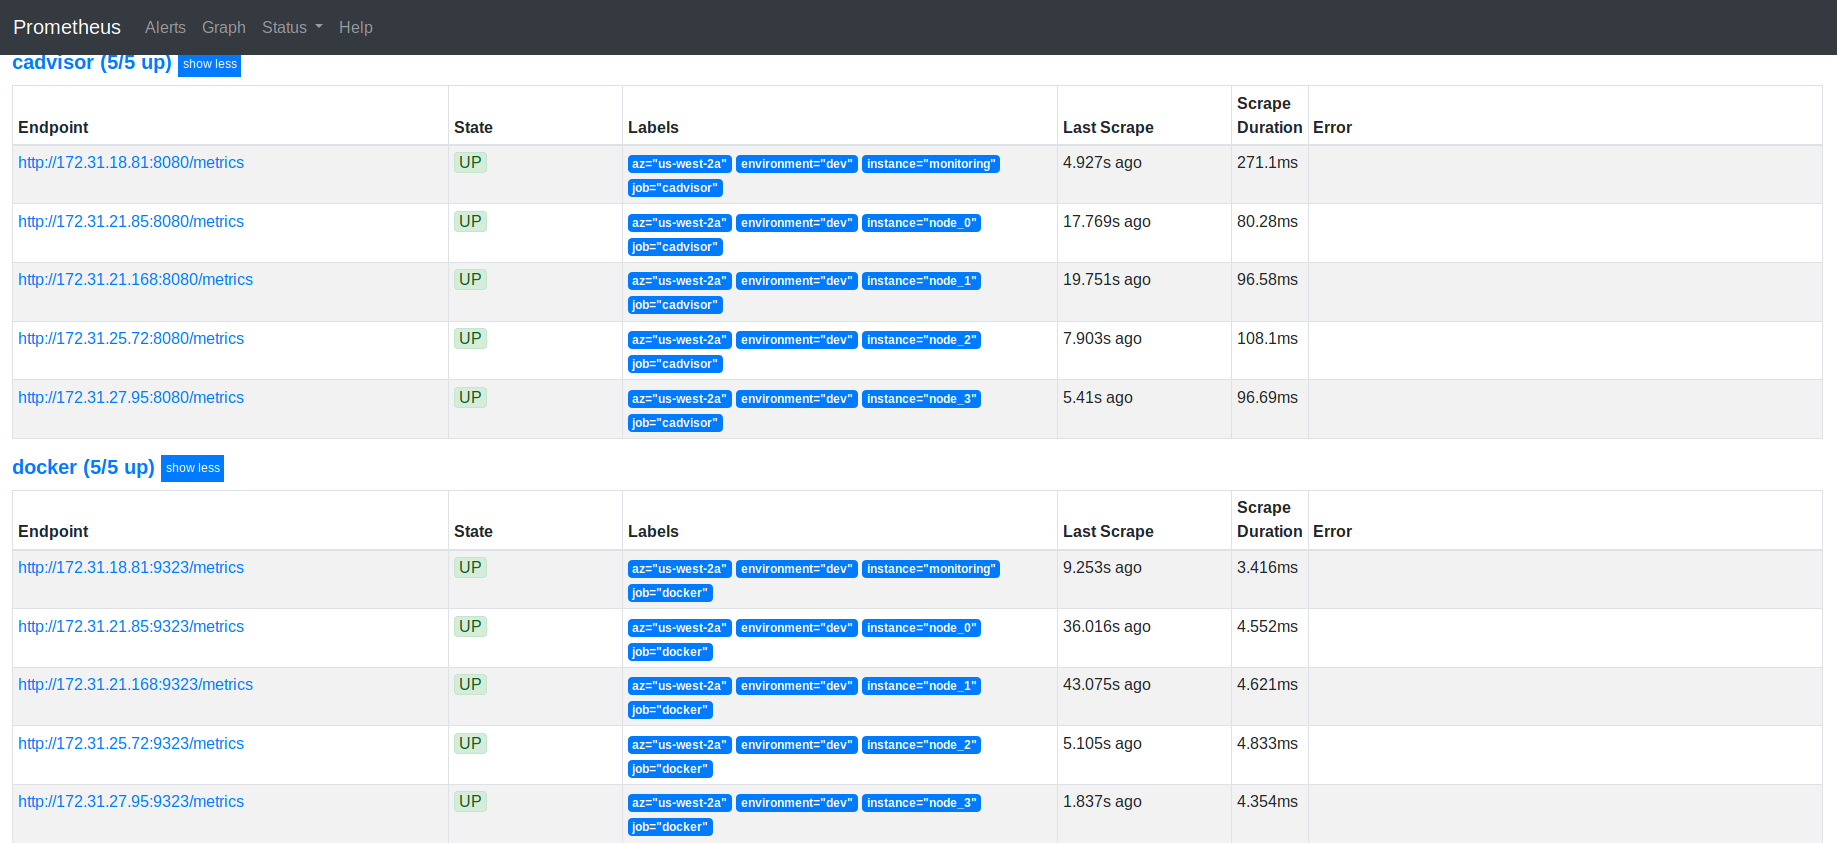This screenshot has height=843, width=1837.
Task: Open endpoint http://172.31.25.72:8080/metrics
Action: 131,338
